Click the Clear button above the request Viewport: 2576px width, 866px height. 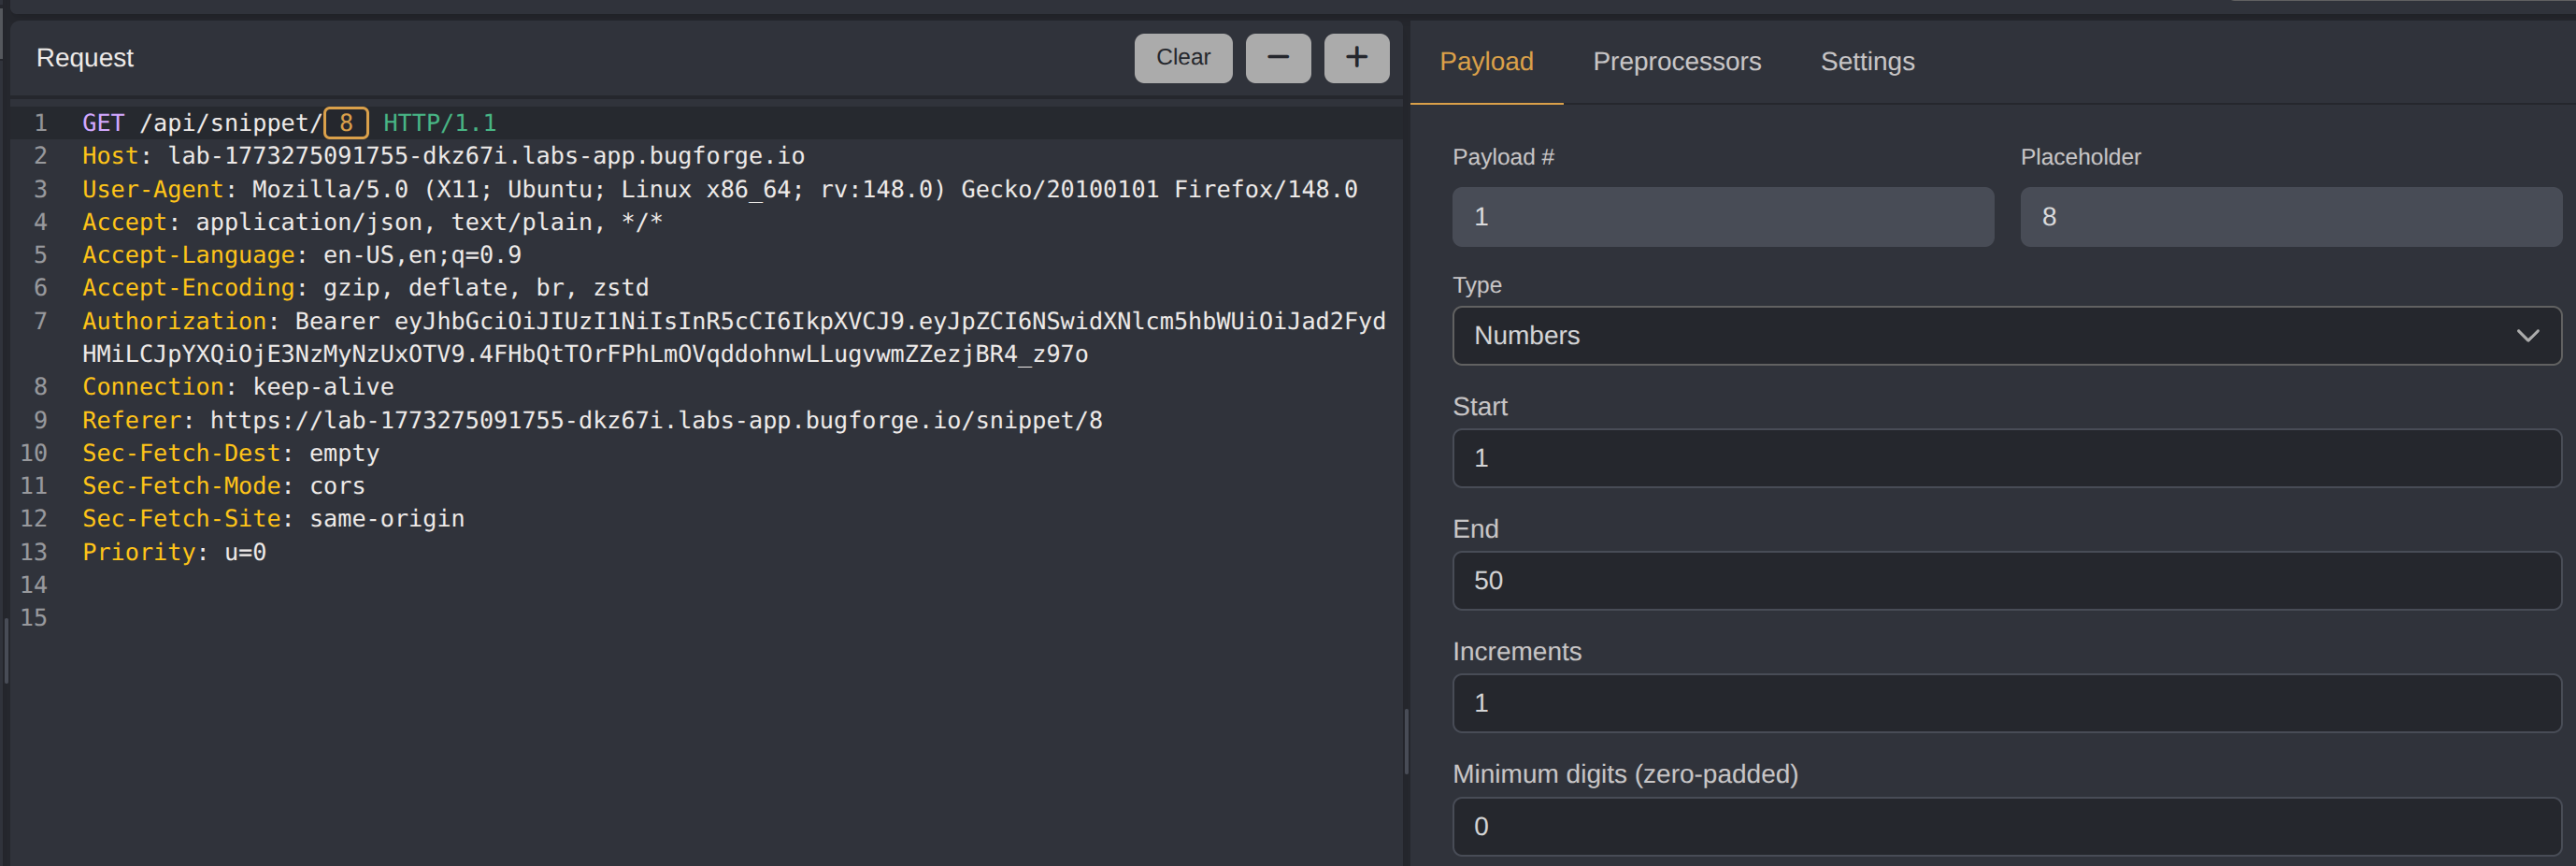click(x=1183, y=58)
